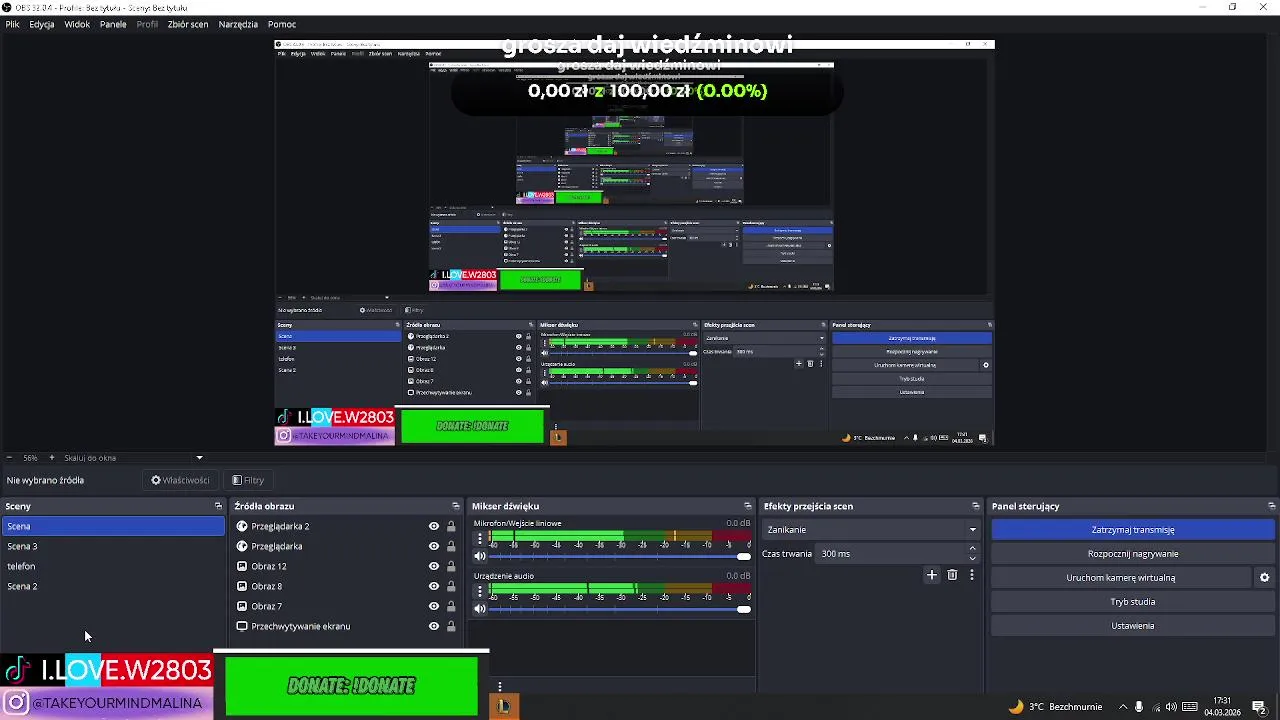Open virtual camera settings gear

click(1264, 578)
